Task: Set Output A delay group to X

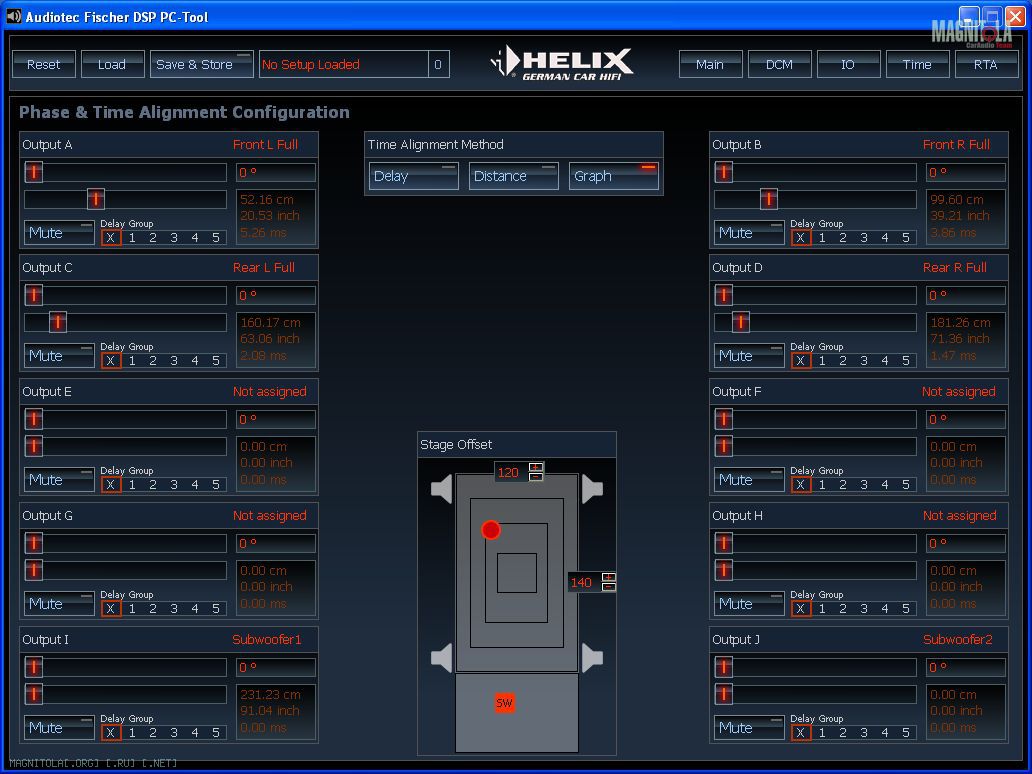Action: pos(111,238)
